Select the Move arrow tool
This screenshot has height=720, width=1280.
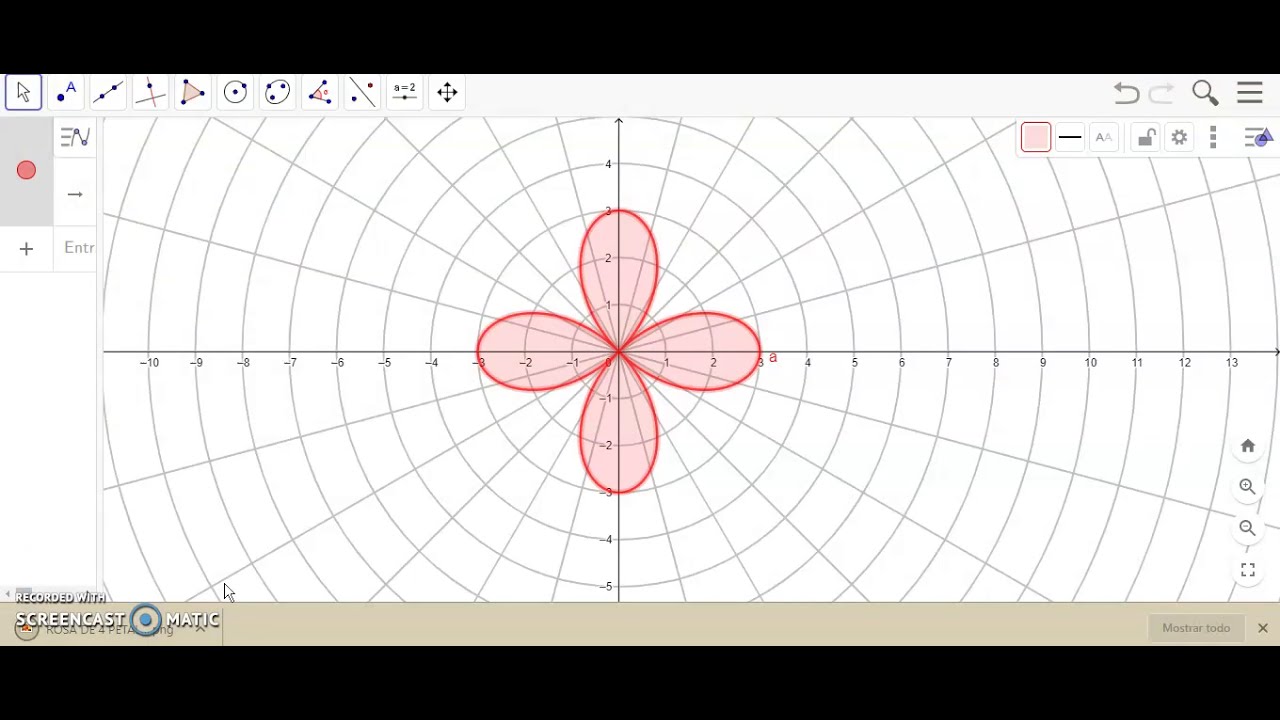point(23,92)
